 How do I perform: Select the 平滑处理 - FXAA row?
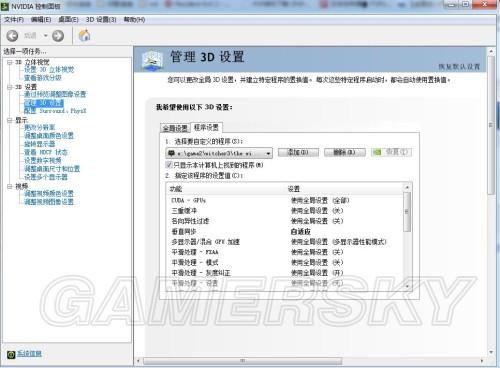(x=285, y=252)
